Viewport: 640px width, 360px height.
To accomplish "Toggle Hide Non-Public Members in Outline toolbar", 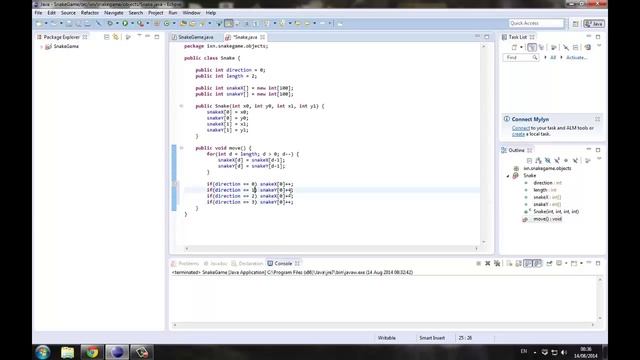I will click(x=566, y=161).
